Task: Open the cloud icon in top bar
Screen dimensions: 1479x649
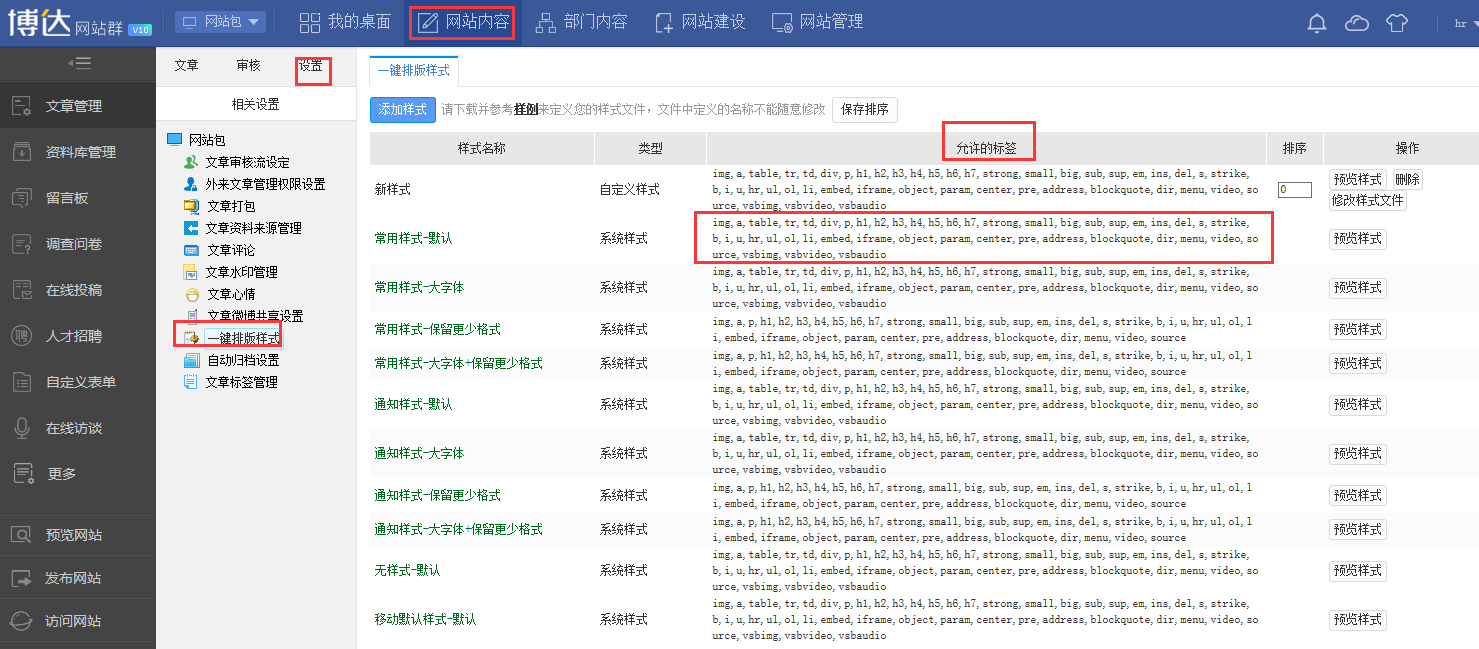Action: (x=1357, y=23)
